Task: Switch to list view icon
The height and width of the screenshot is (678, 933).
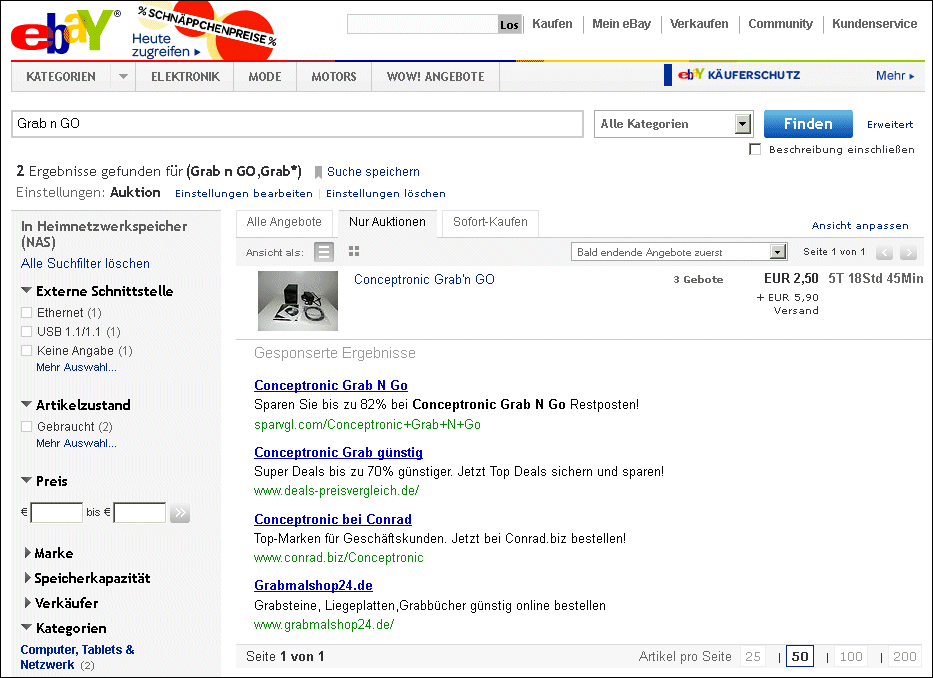Action: [324, 252]
